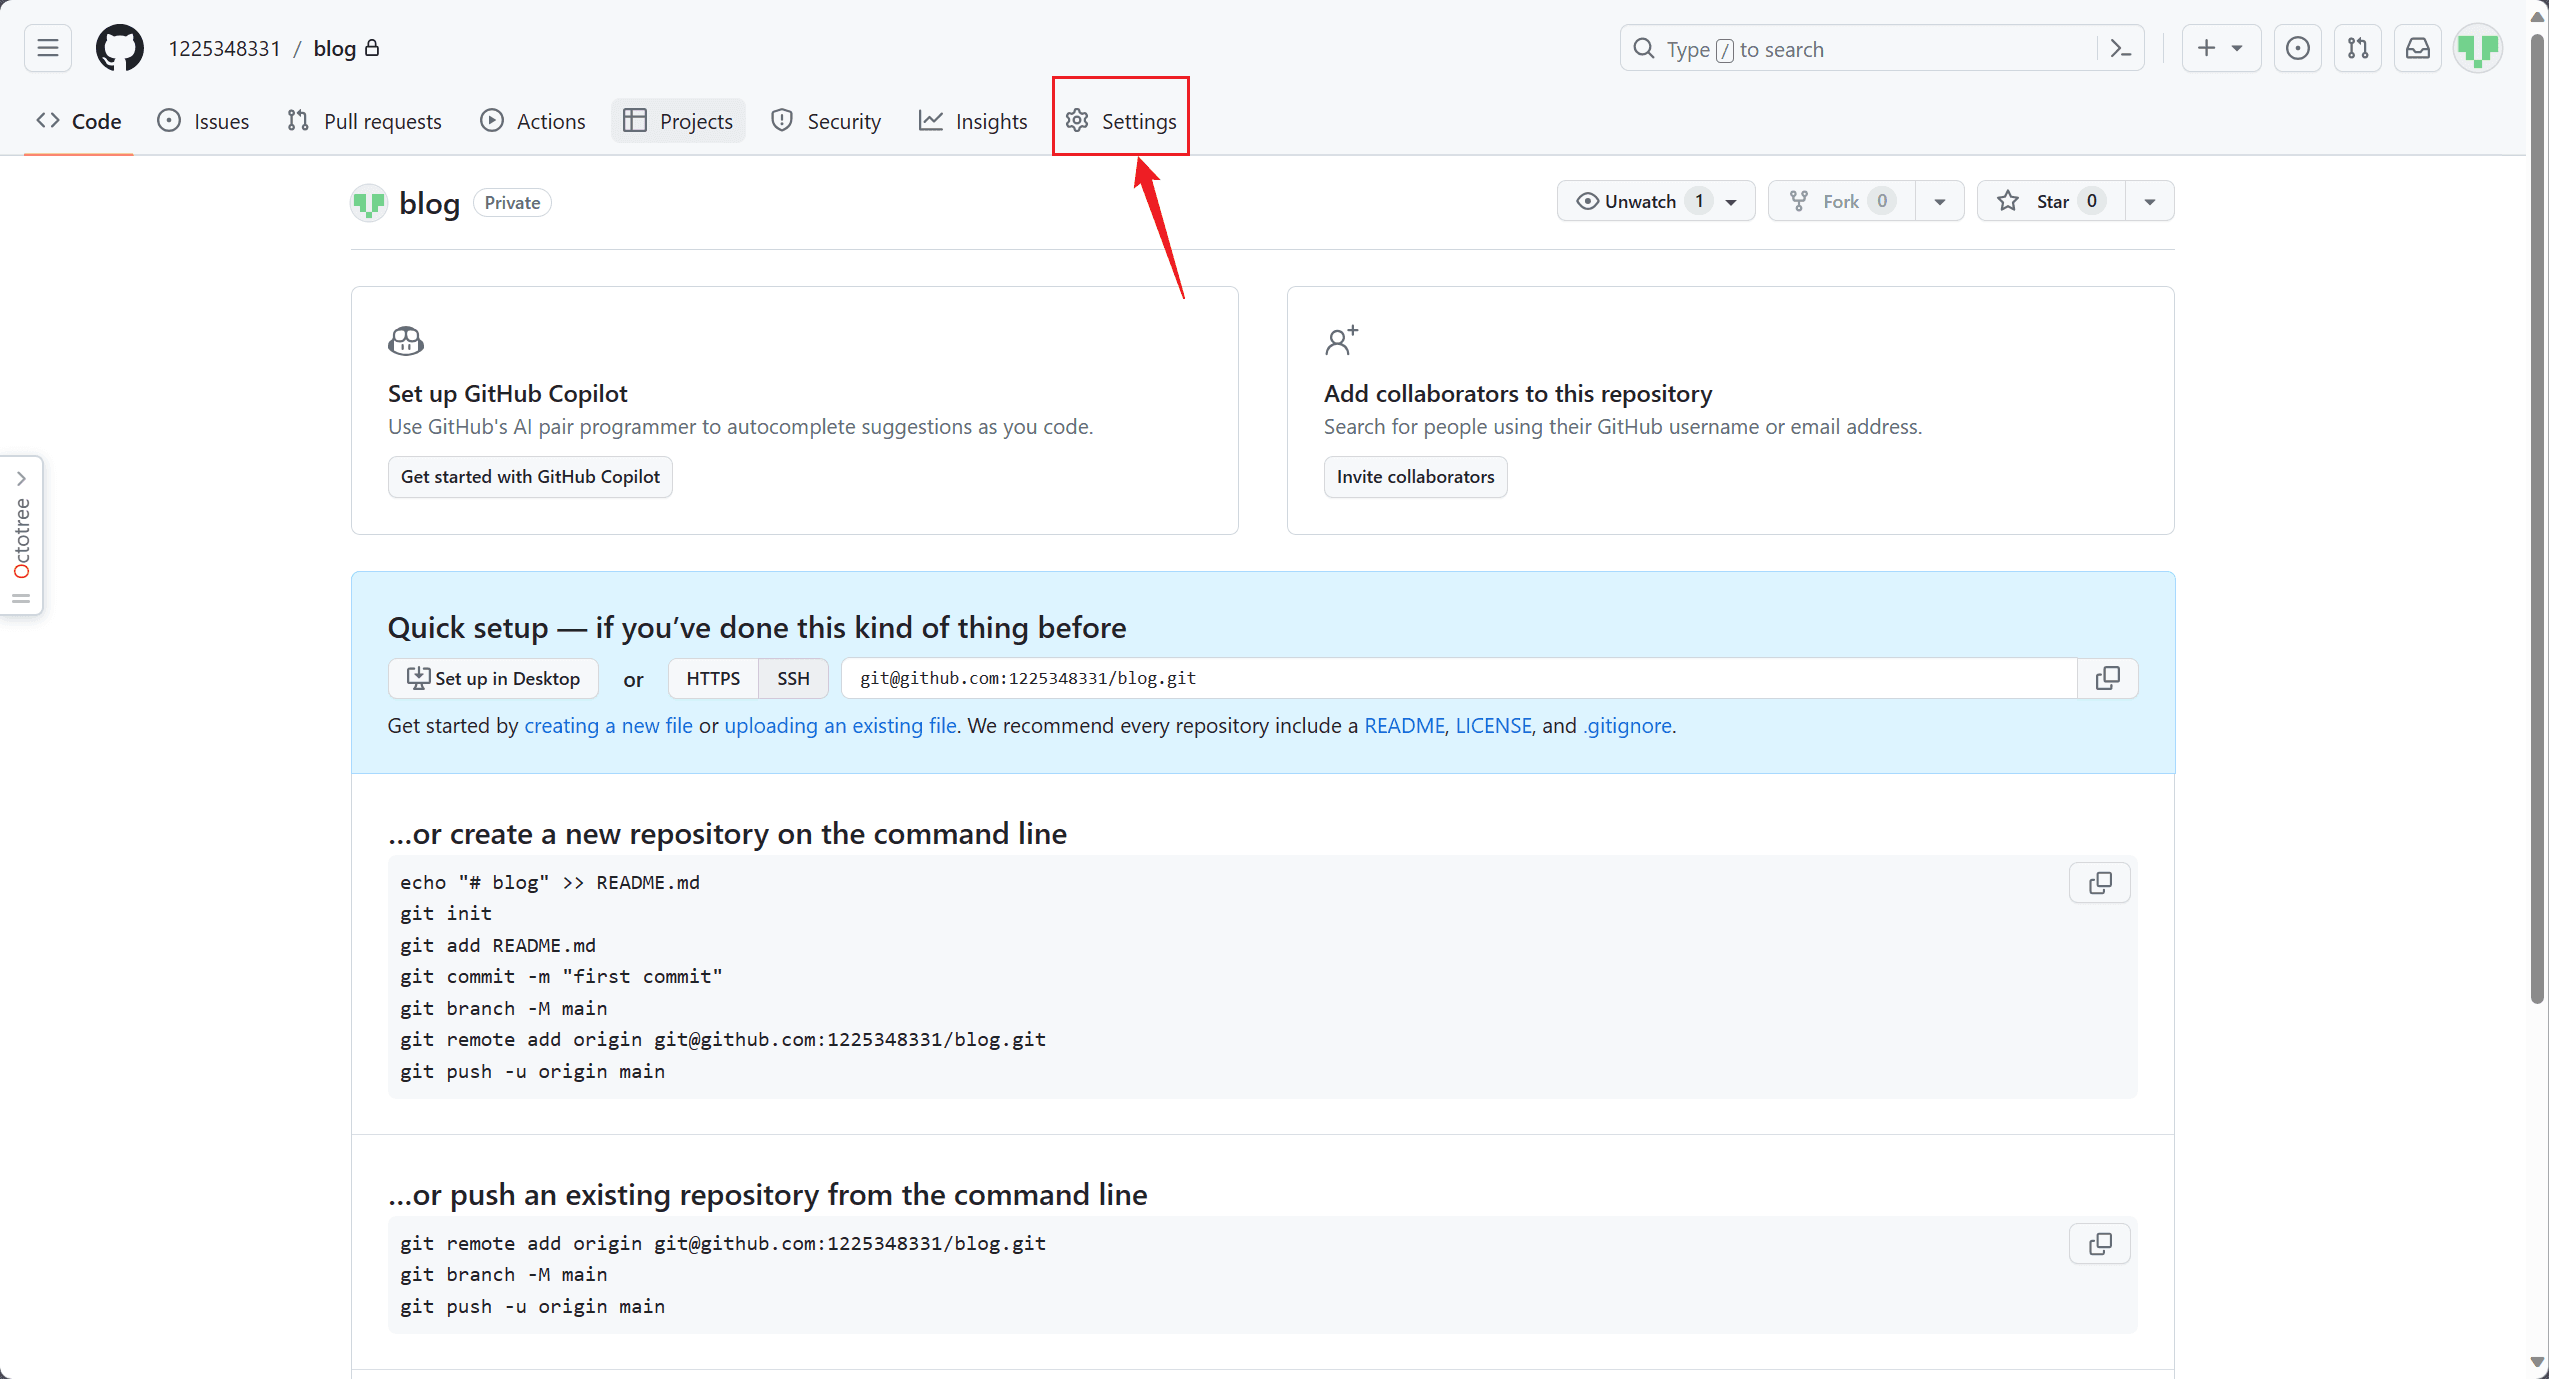2549x1379 pixels.
Task: Follow the 'creating a new file' link
Action: 608,726
